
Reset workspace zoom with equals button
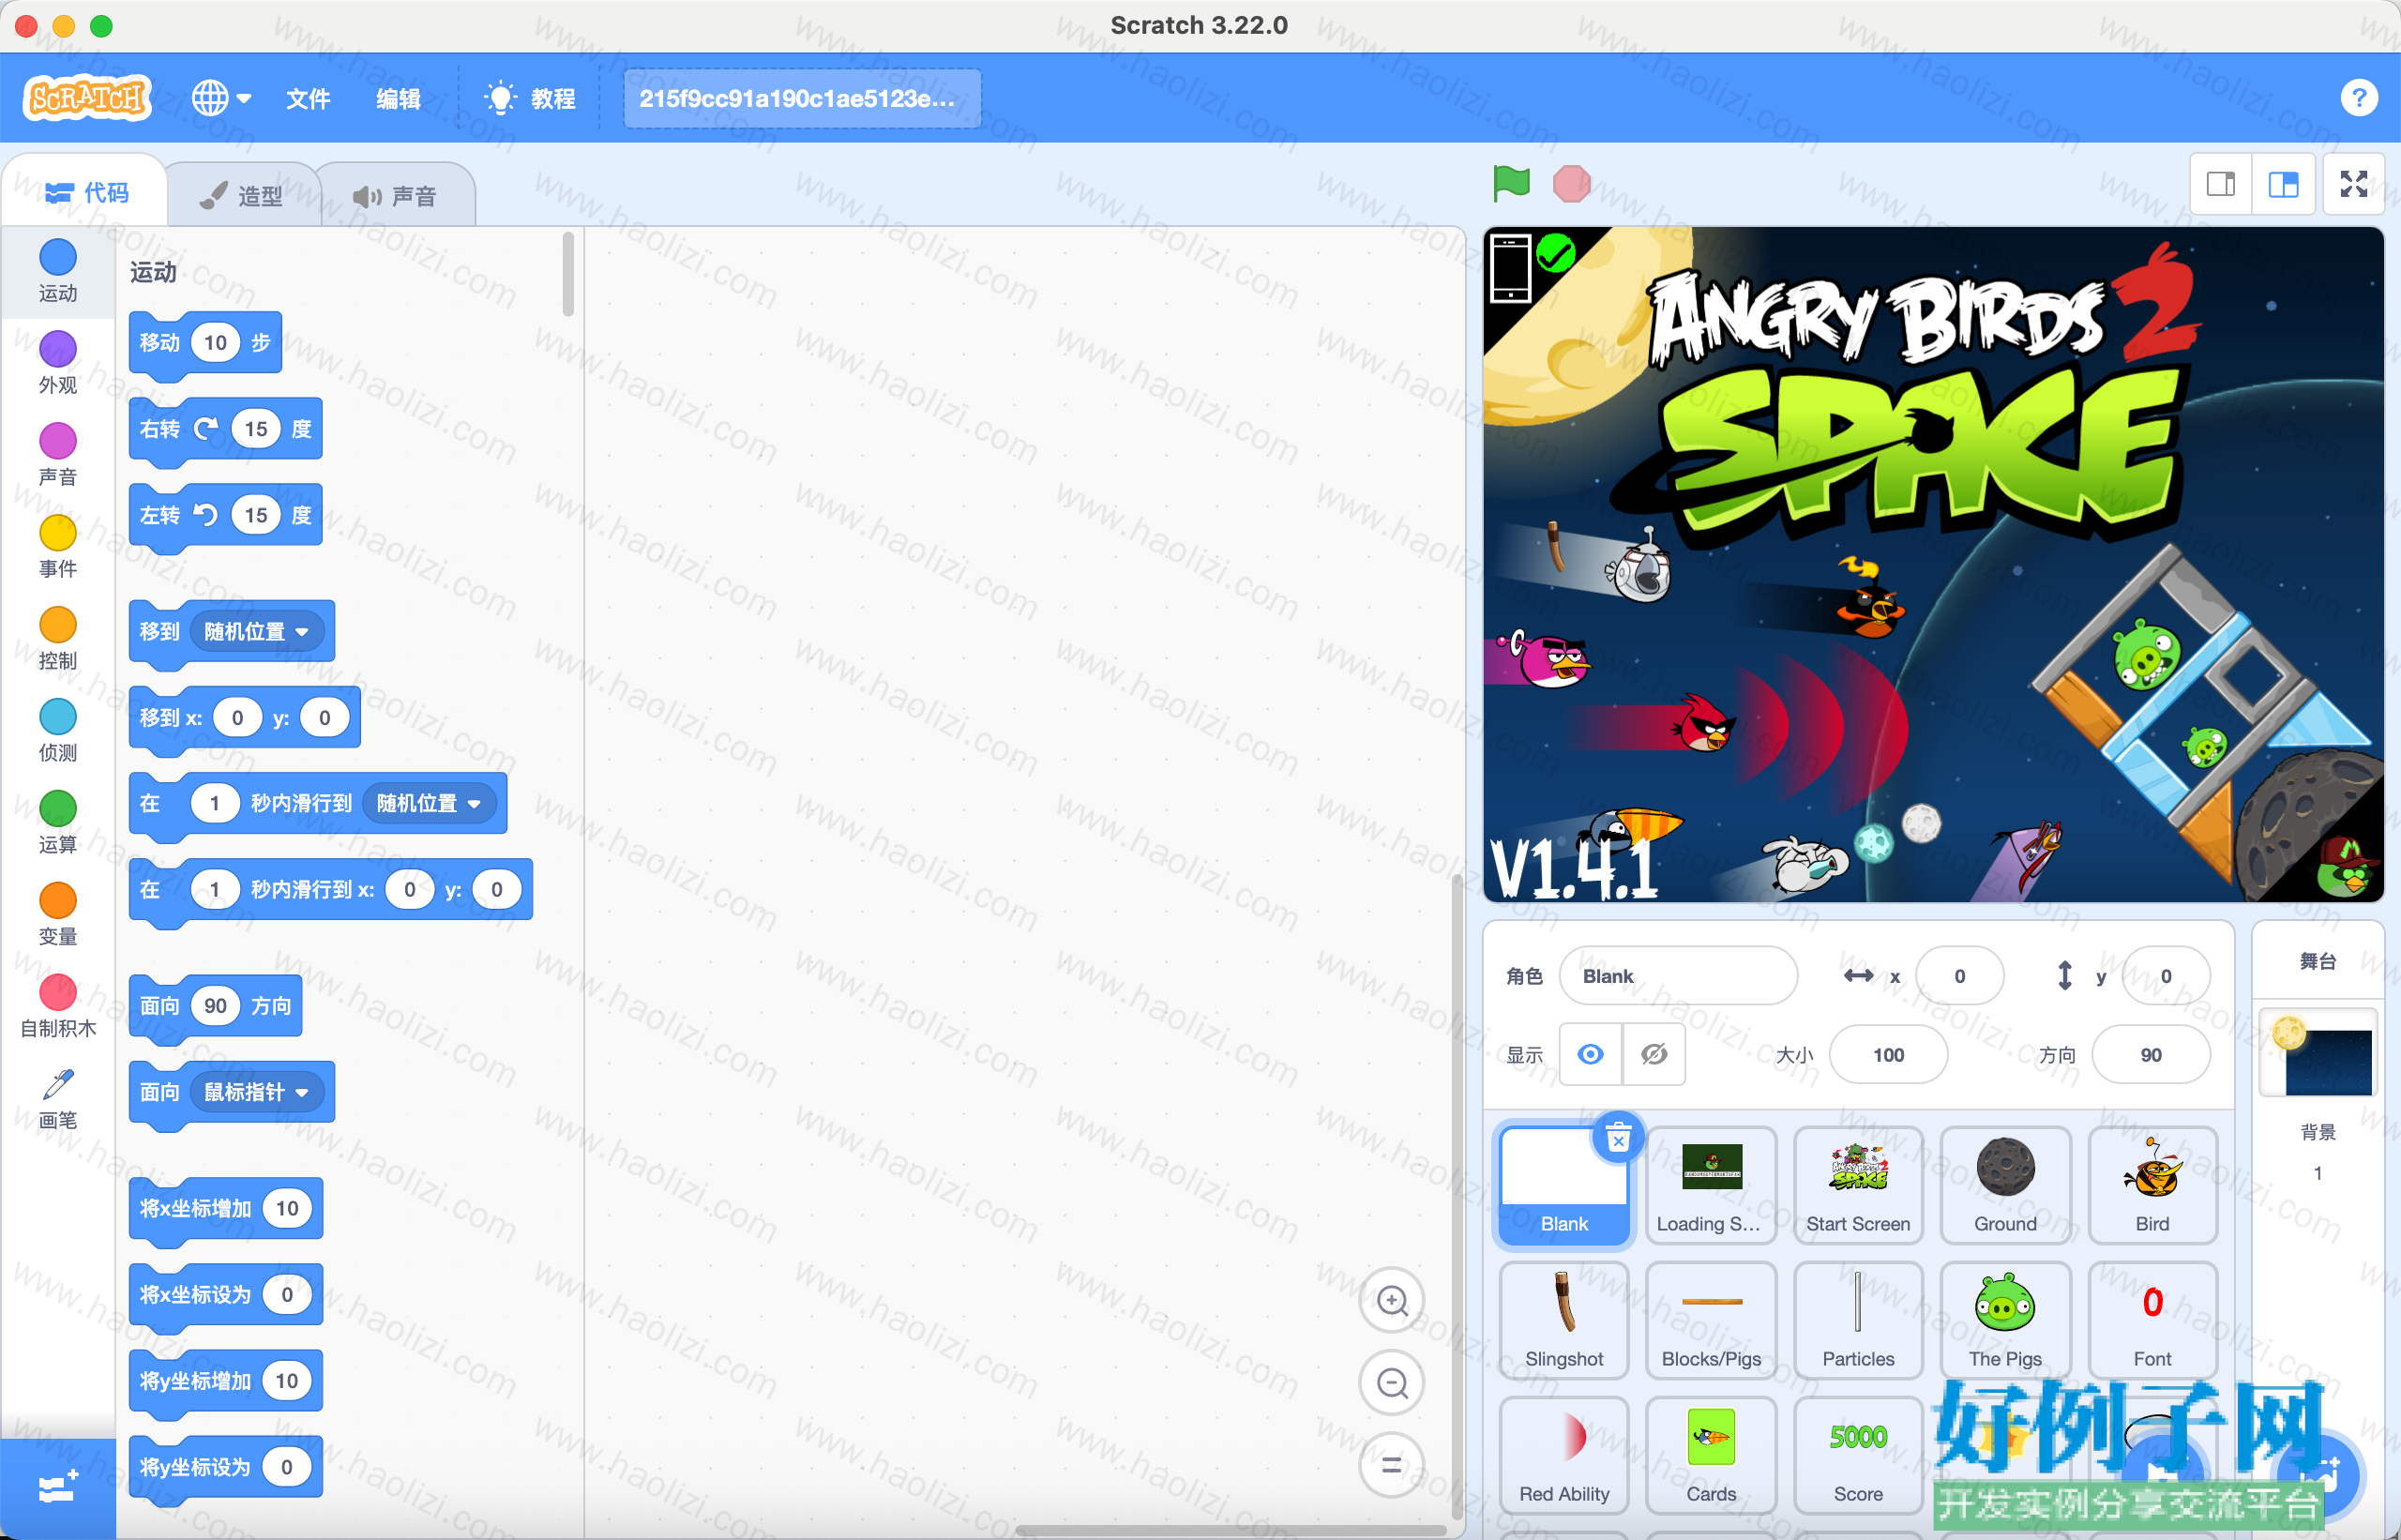(1391, 1465)
